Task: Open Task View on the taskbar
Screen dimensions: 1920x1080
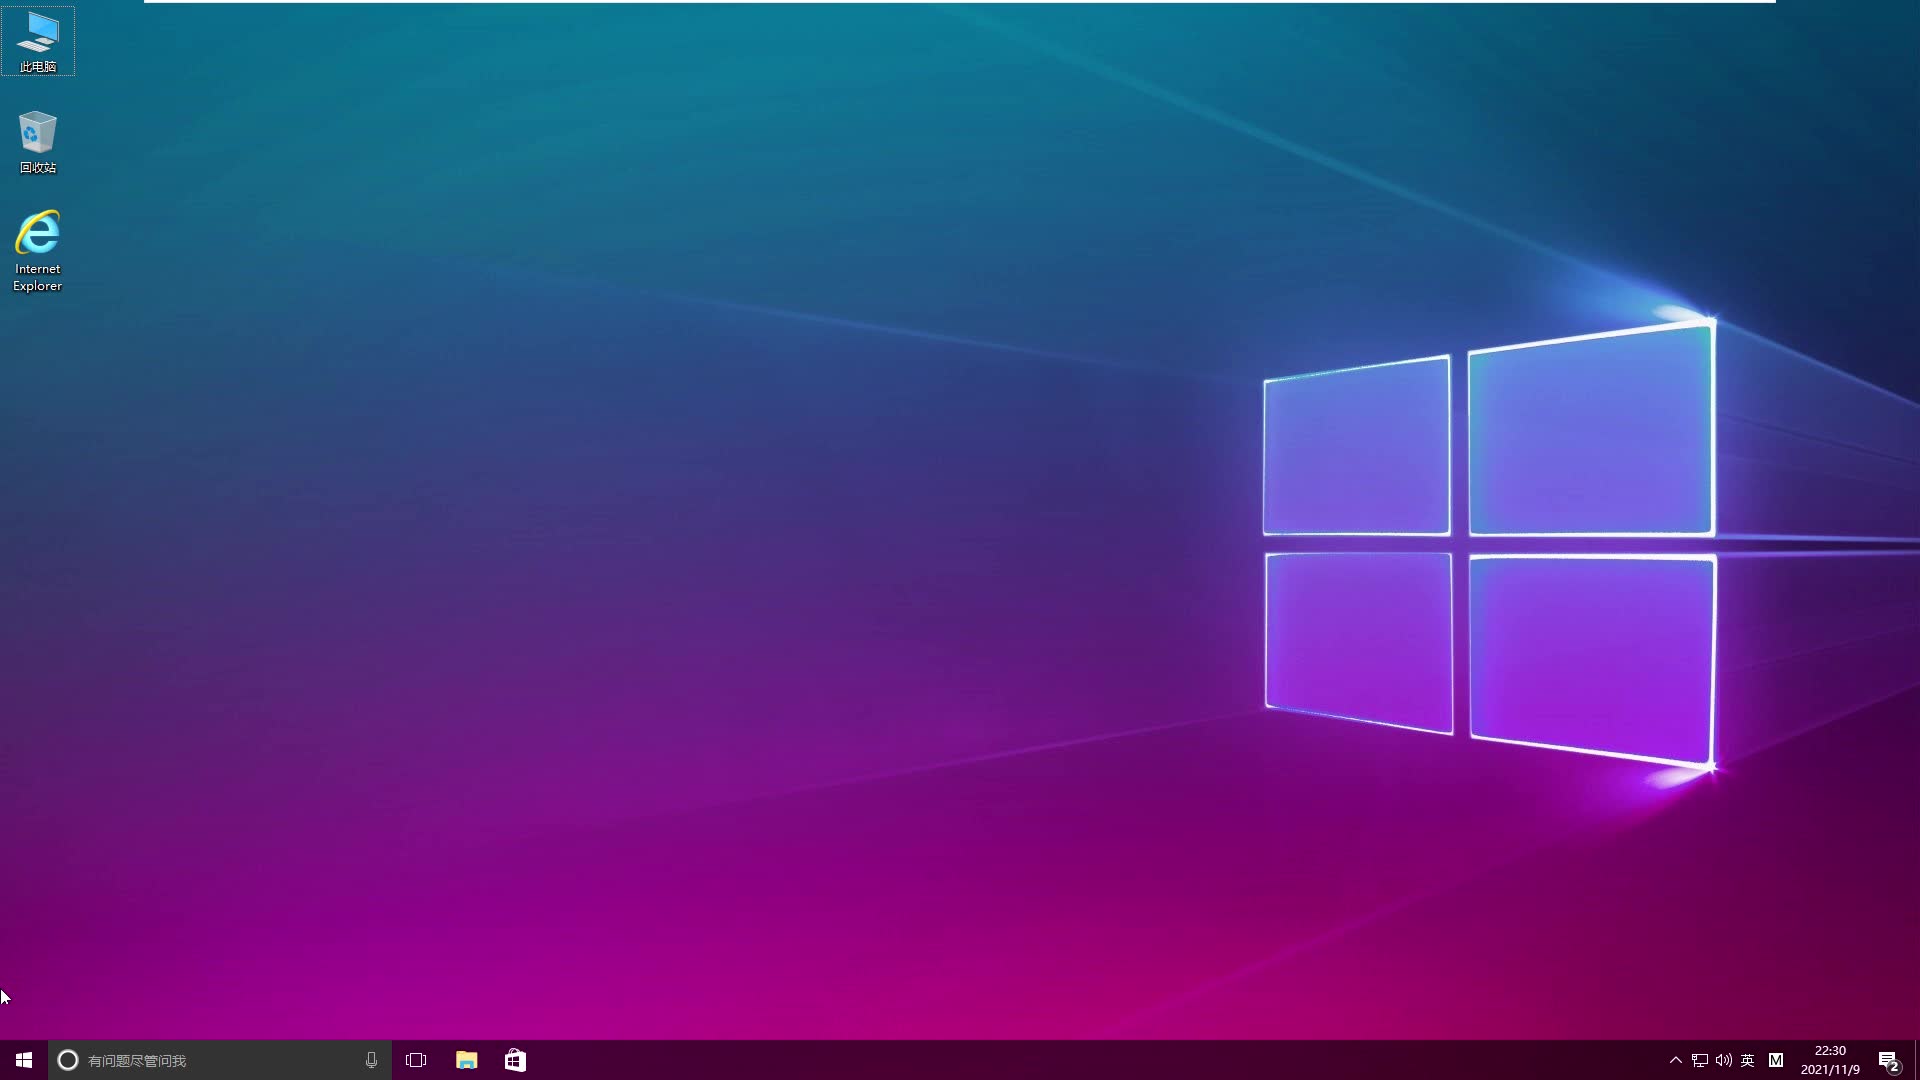Action: point(417,1060)
